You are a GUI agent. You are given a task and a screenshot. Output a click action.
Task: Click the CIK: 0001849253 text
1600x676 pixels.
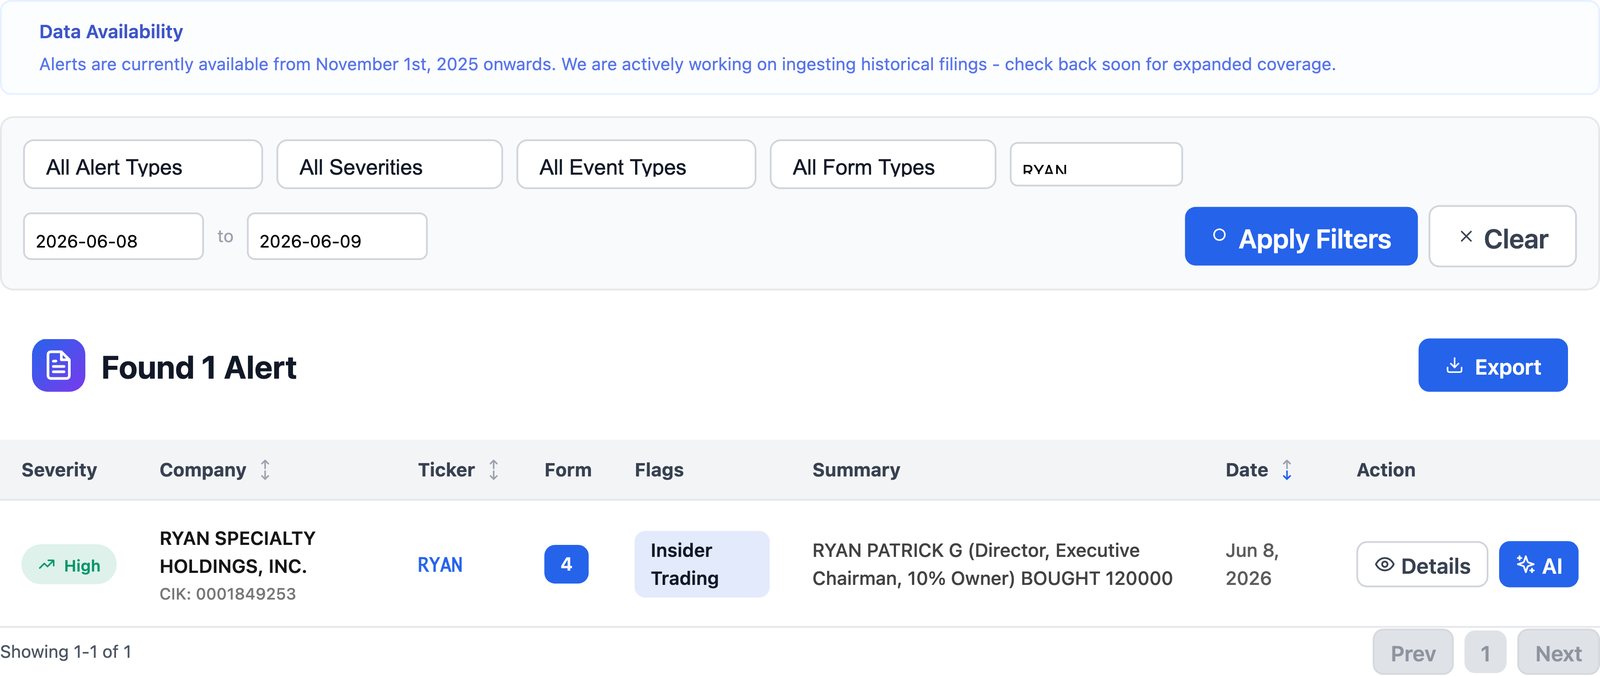(x=228, y=594)
